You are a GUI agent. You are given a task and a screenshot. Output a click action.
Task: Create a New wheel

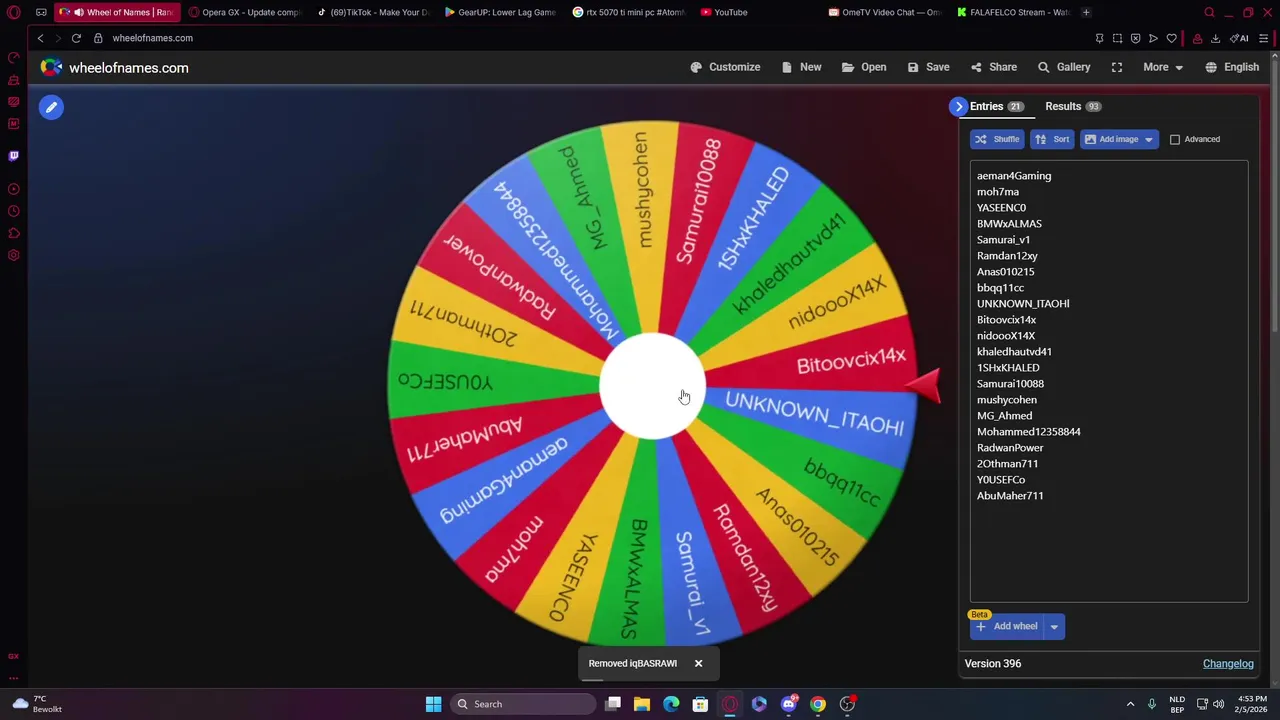tap(801, 67)
